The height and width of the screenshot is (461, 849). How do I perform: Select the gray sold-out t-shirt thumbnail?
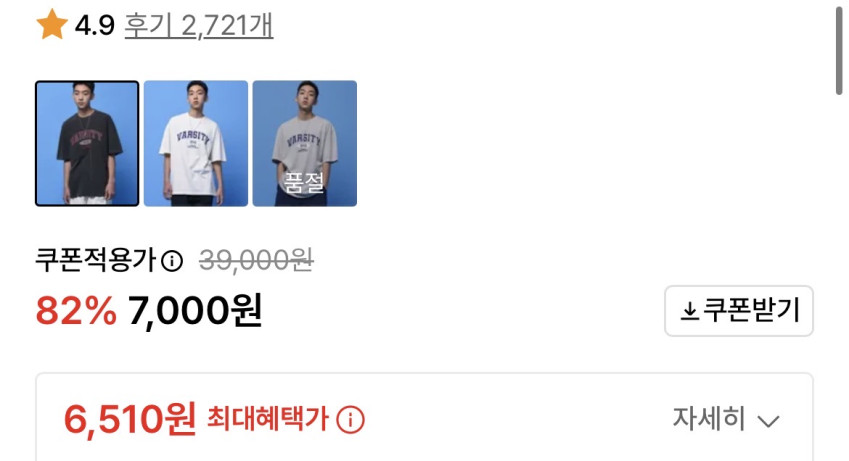305,144
